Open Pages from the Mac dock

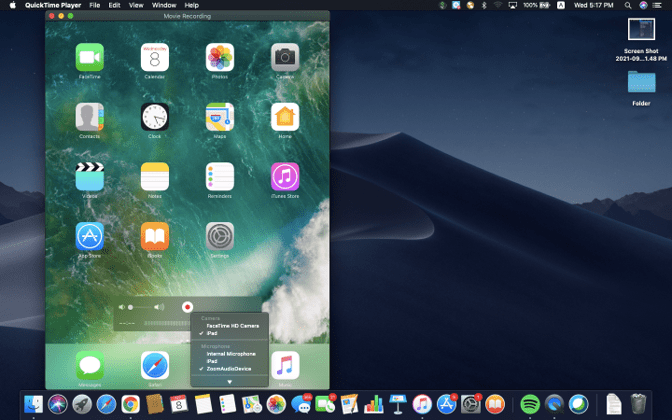[x=349, y=404]
